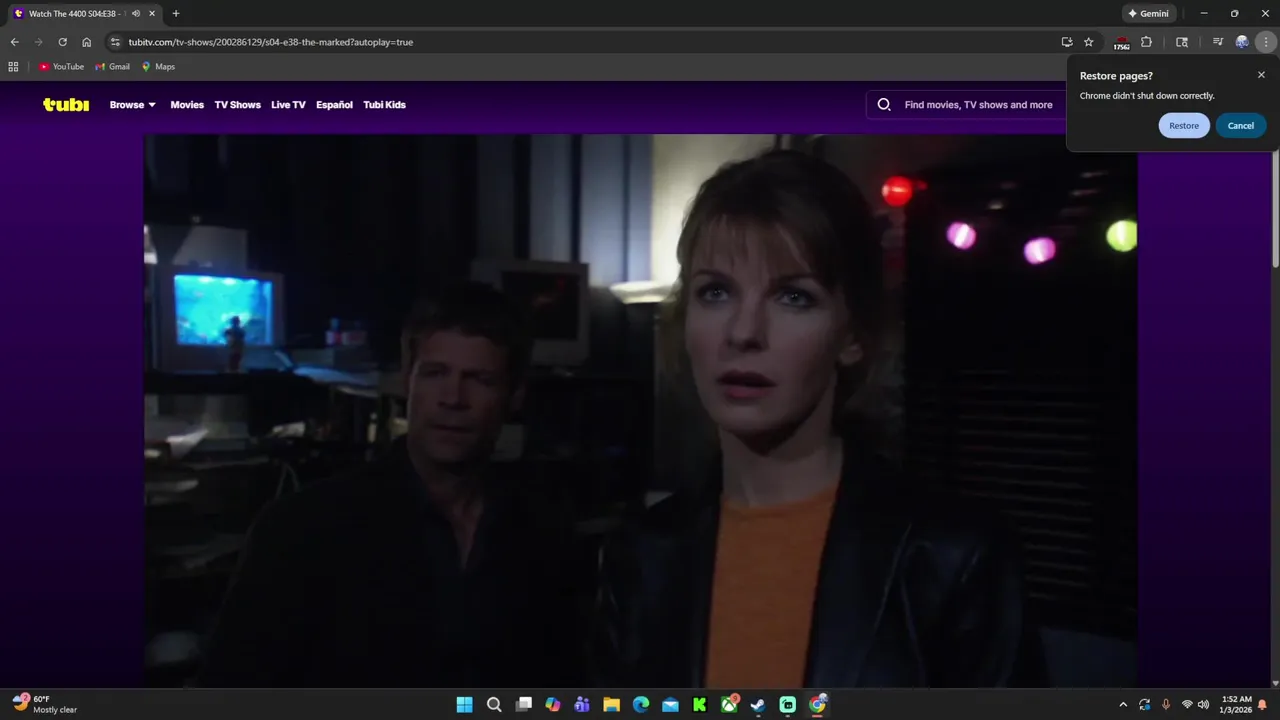Reload the current page
Viewport: 1280px width, 720px height.
click(62, 42)
